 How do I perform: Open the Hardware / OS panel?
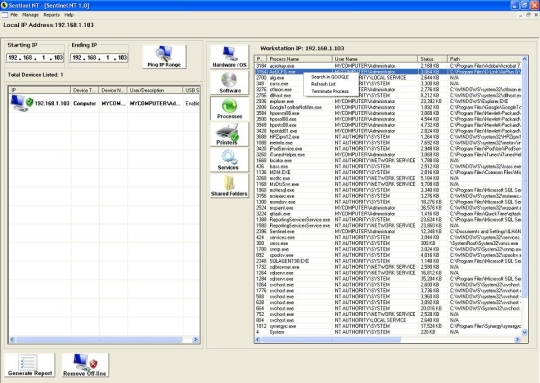click(229, 57)
